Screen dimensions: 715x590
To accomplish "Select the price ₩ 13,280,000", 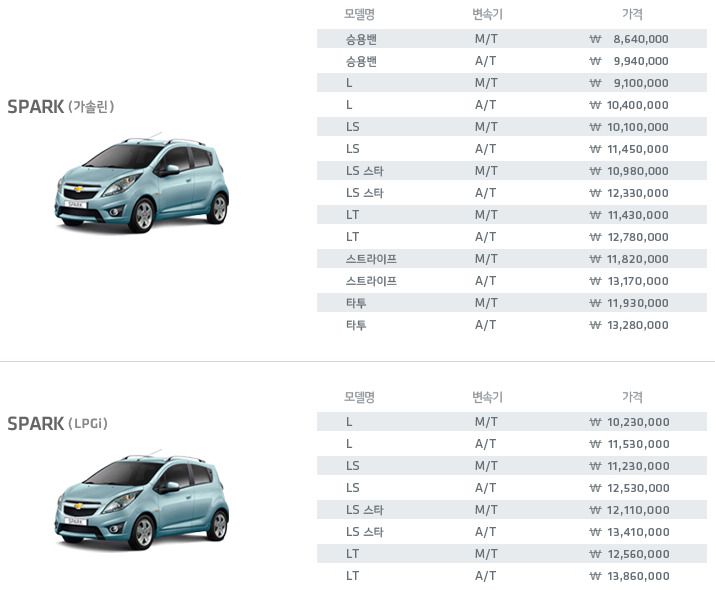I will [629, 325].
